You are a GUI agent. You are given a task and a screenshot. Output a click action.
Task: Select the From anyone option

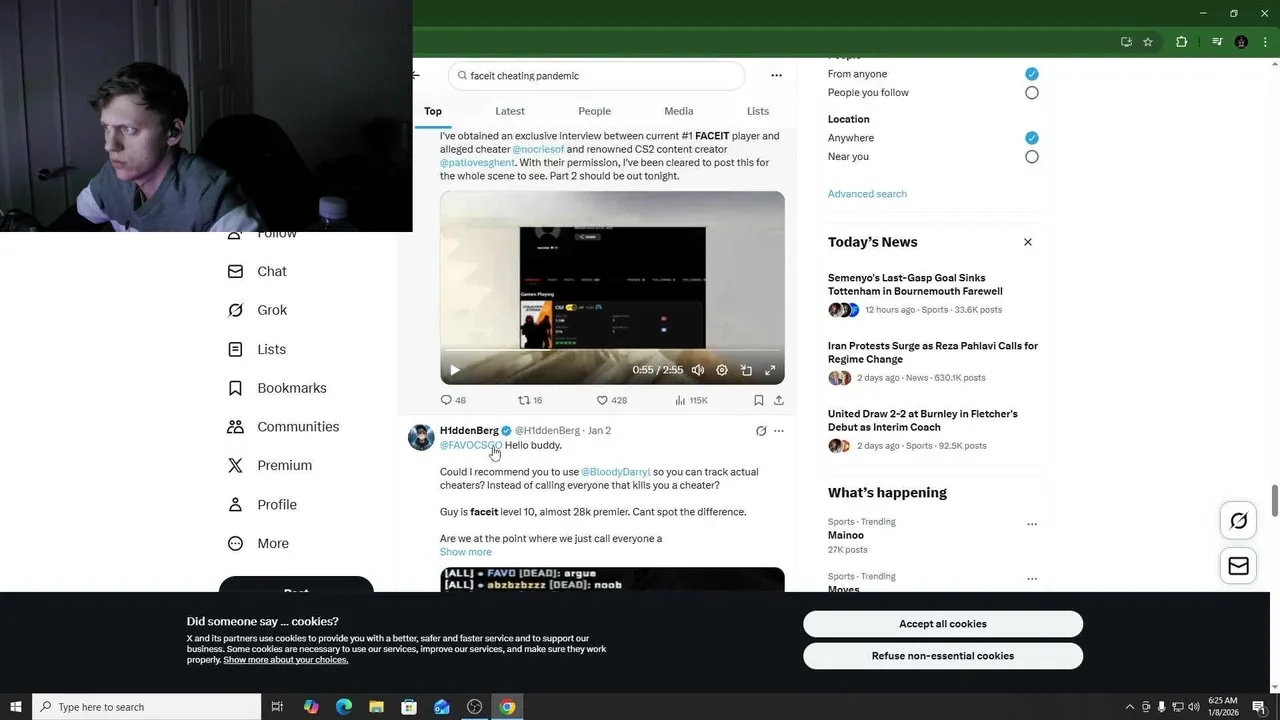[1032, 74]
